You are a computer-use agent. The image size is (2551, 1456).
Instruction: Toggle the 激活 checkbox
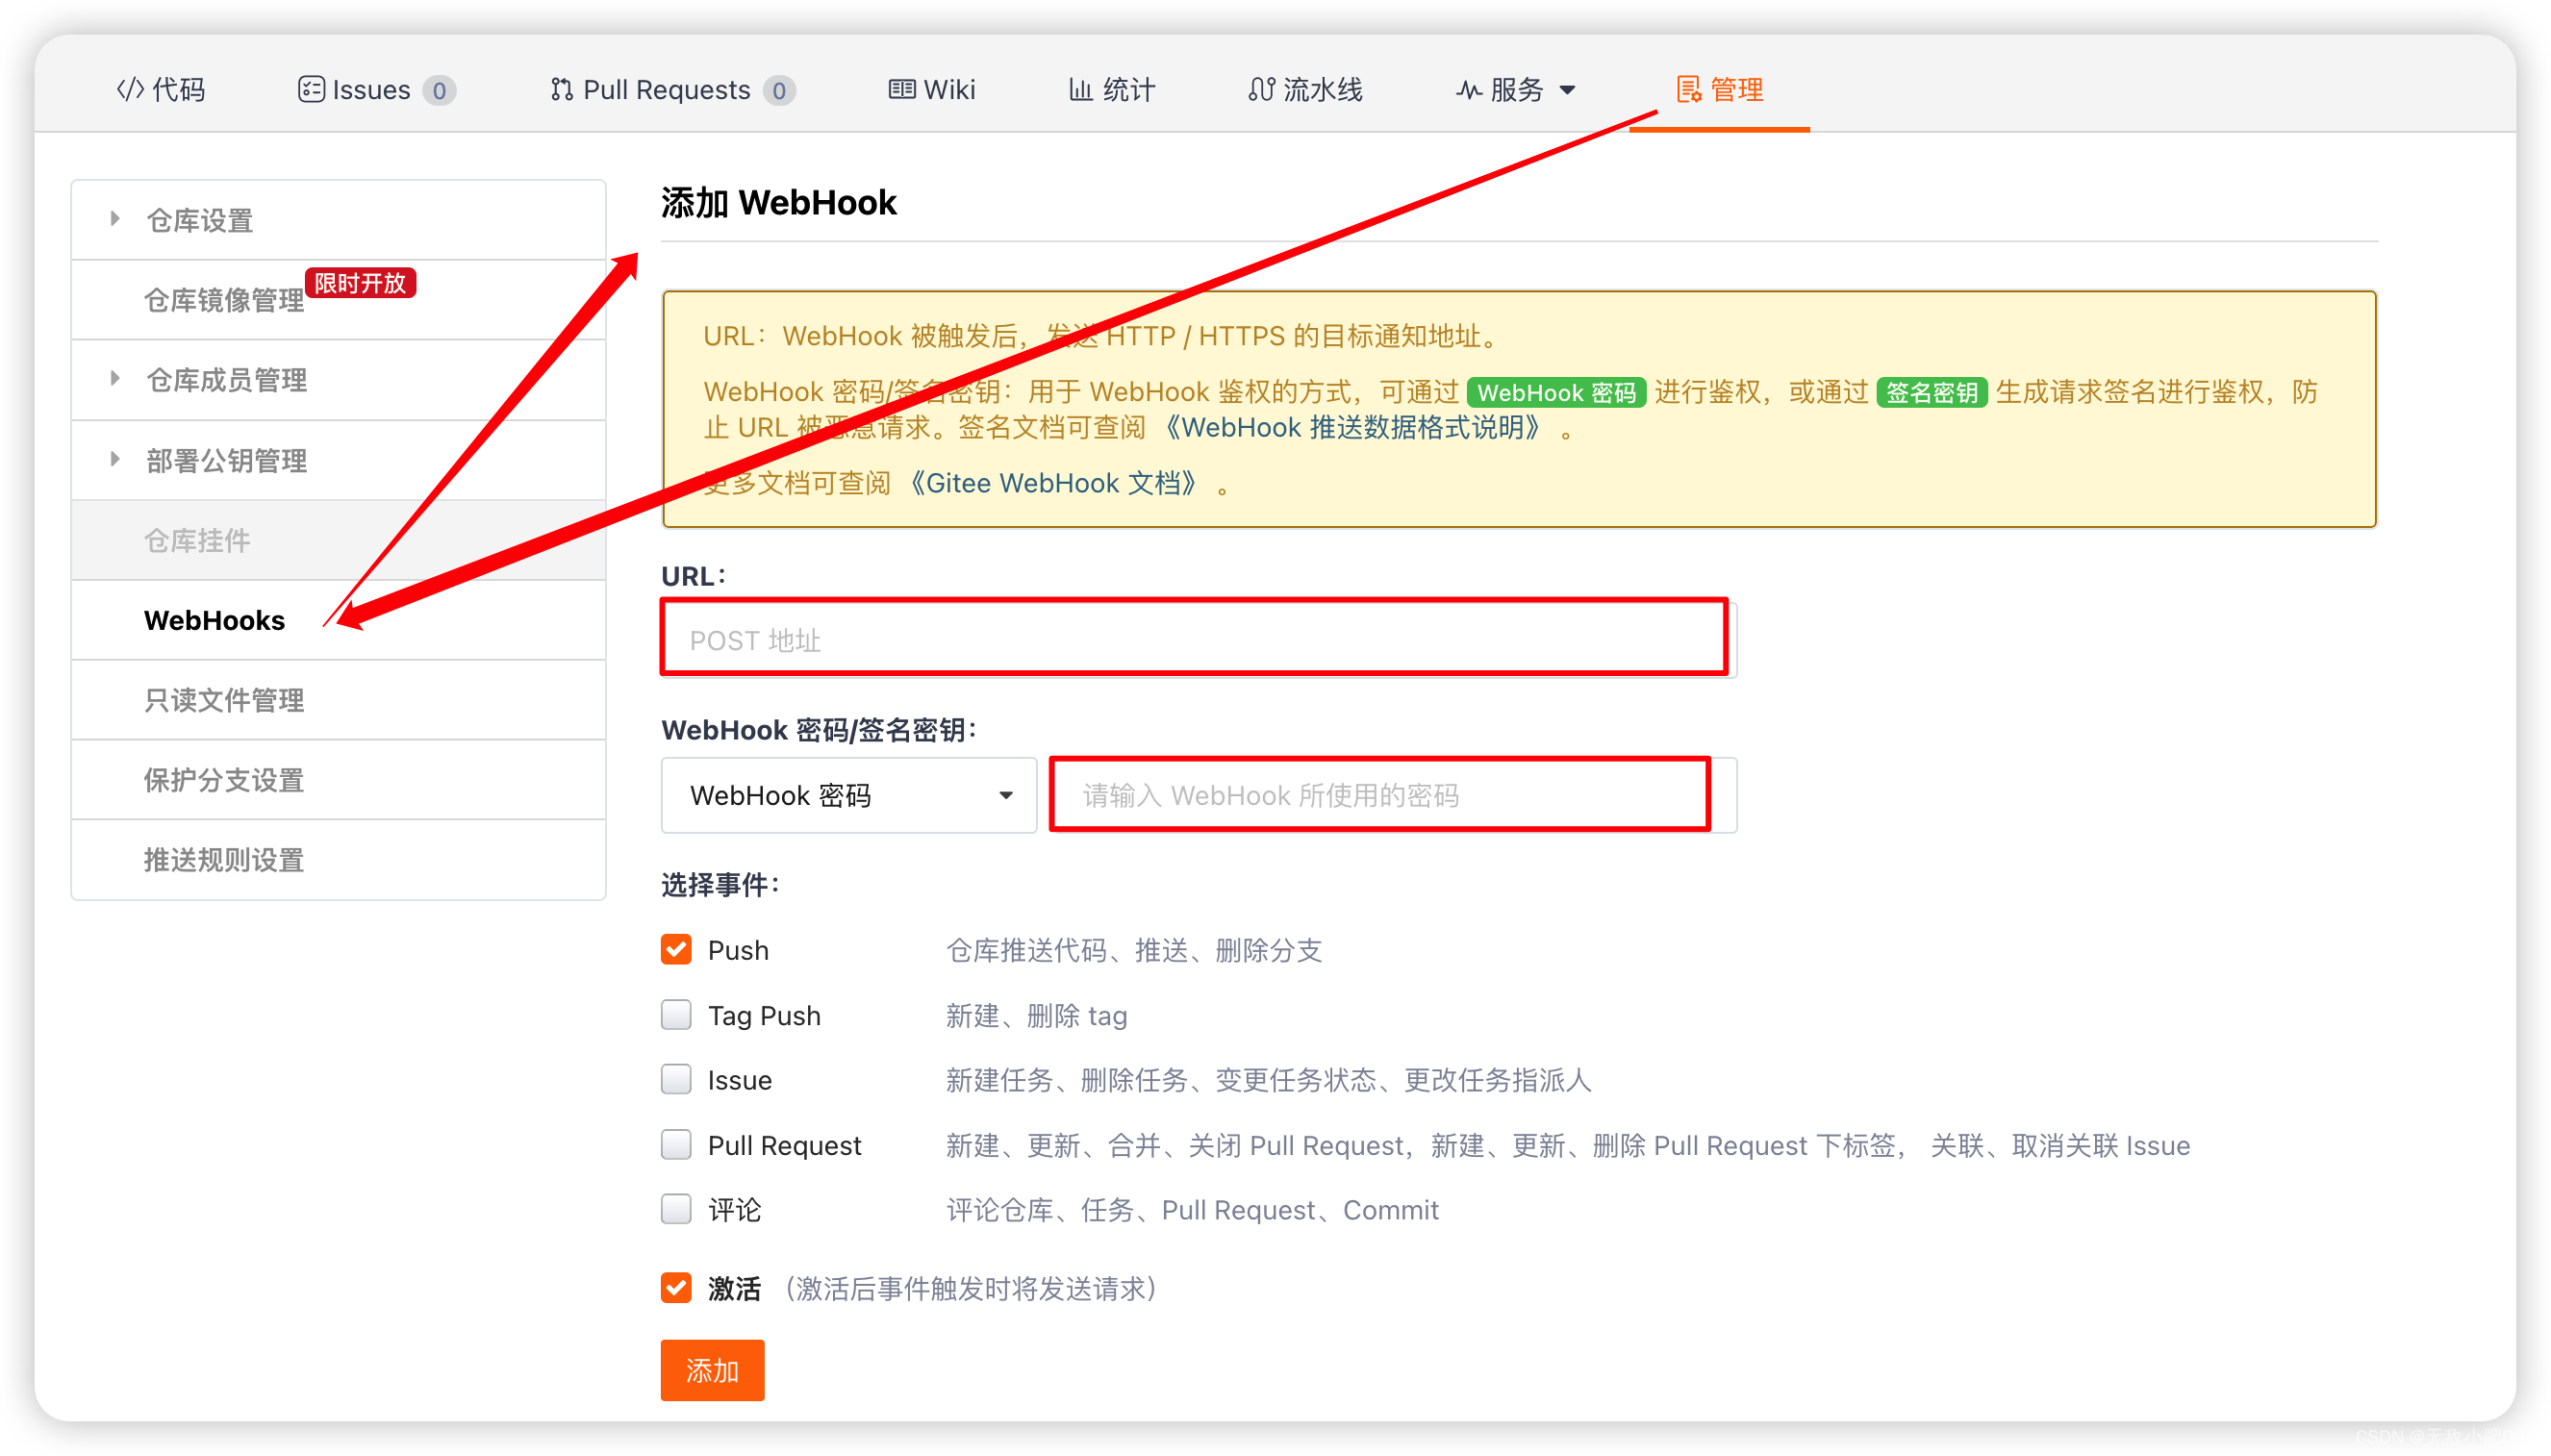click(x=676, y=1287)
